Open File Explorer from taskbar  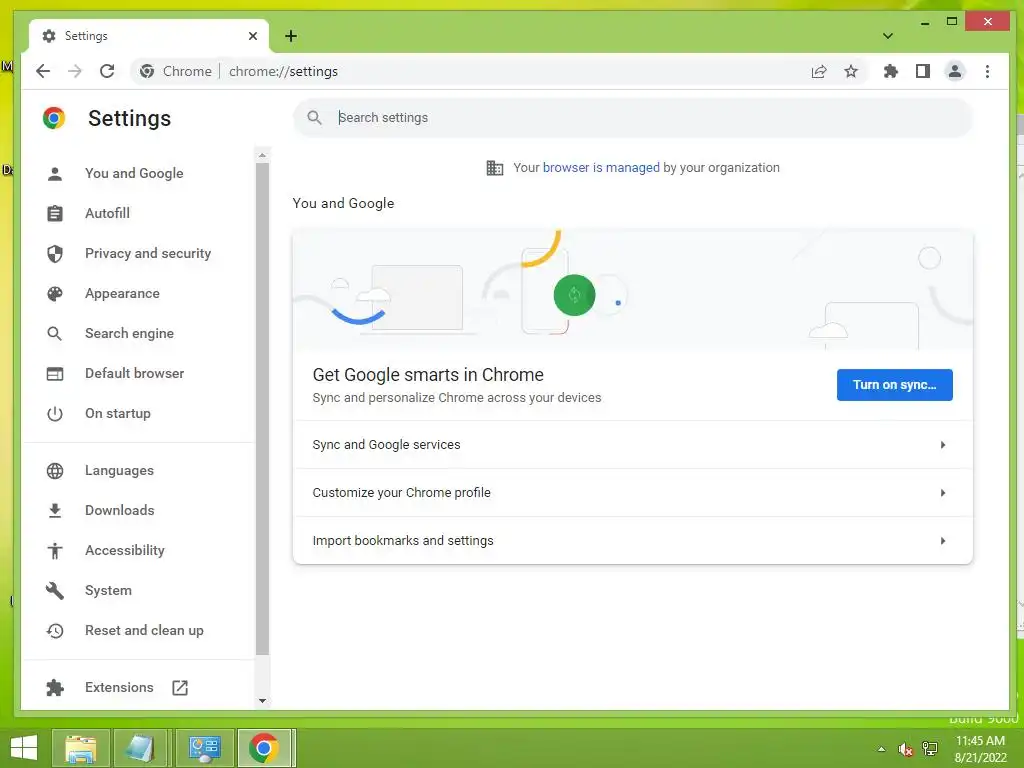tap(80, 748)
